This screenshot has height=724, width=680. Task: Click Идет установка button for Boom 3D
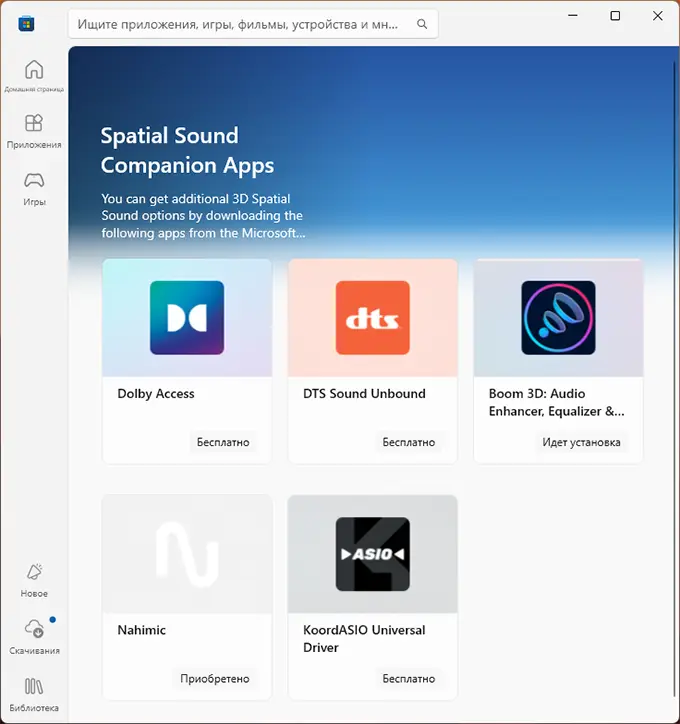[x=581, y=442]
